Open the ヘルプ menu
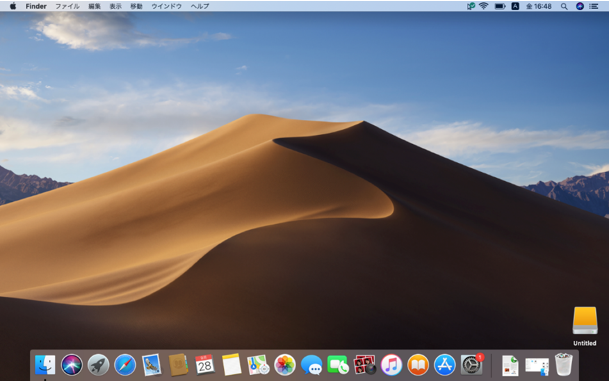Image resolution: width=609 pixels, height=381 pixels. click(x=200, y=6)
